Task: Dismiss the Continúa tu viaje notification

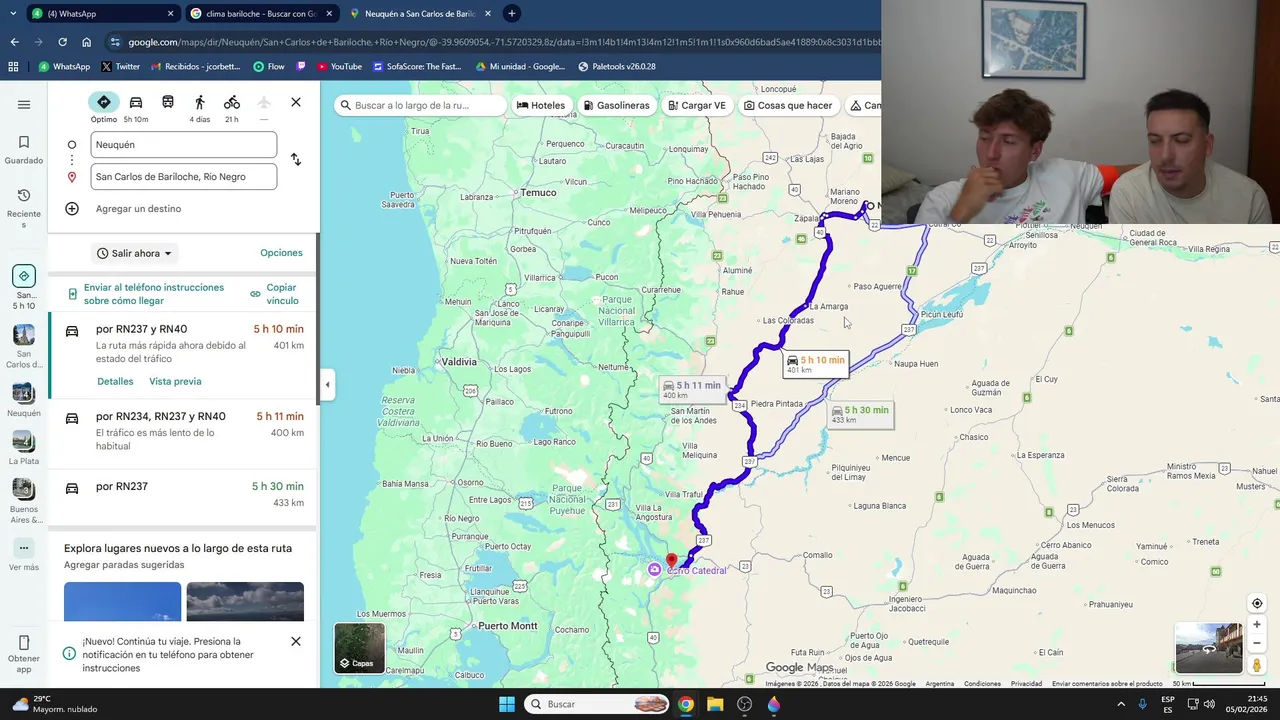Action: [296, 641]
